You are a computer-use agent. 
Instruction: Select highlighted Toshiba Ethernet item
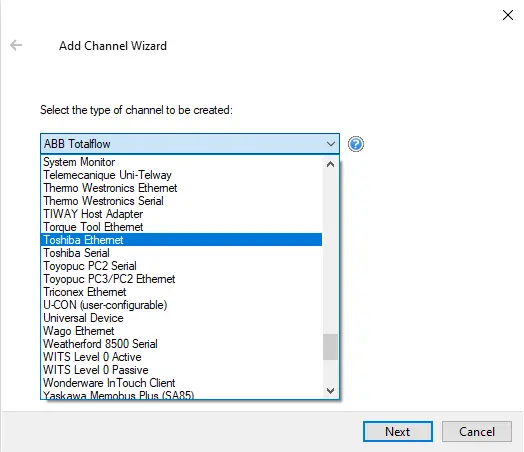tap(181, 240)
